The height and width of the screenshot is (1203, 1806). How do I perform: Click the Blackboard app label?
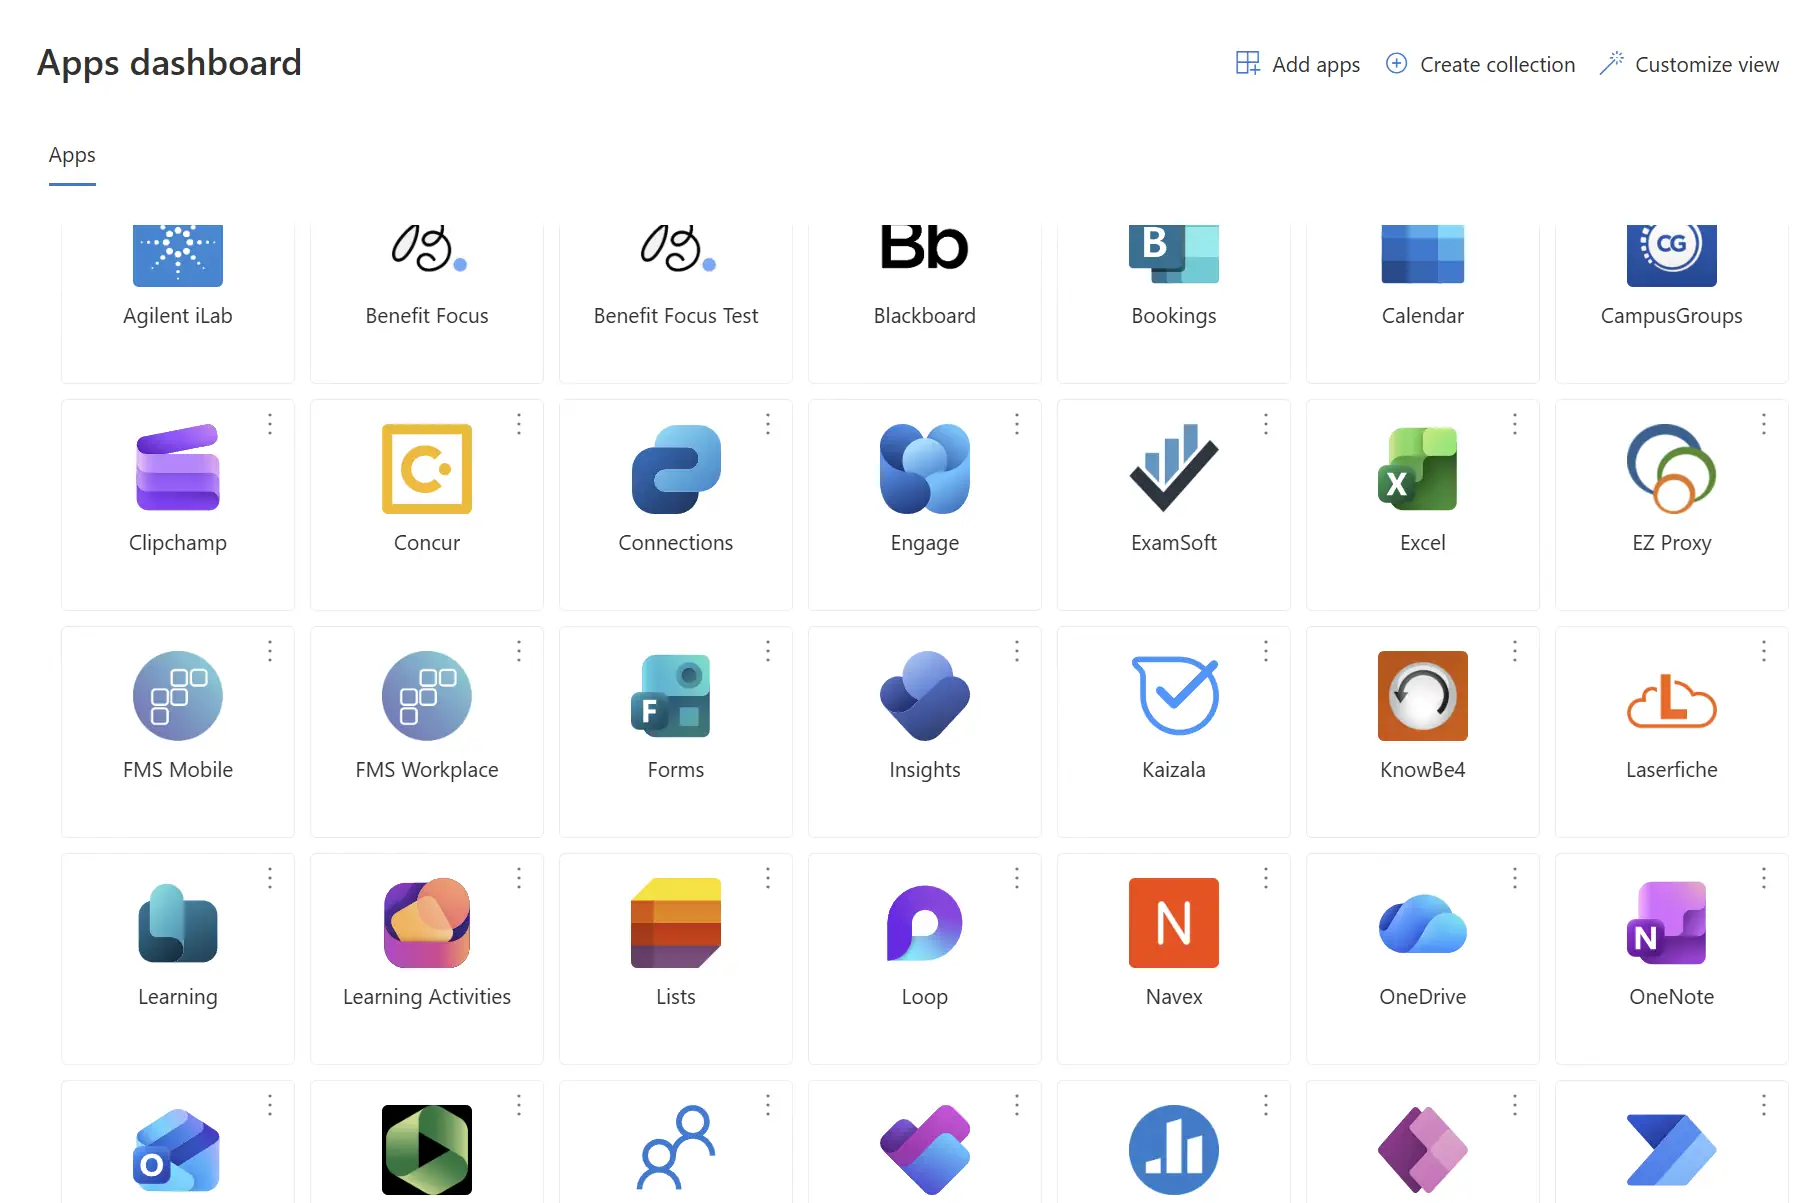point(925,316)
